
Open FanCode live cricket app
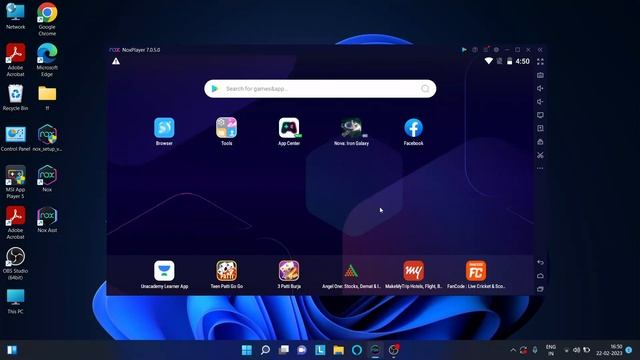tap(476, 271)
